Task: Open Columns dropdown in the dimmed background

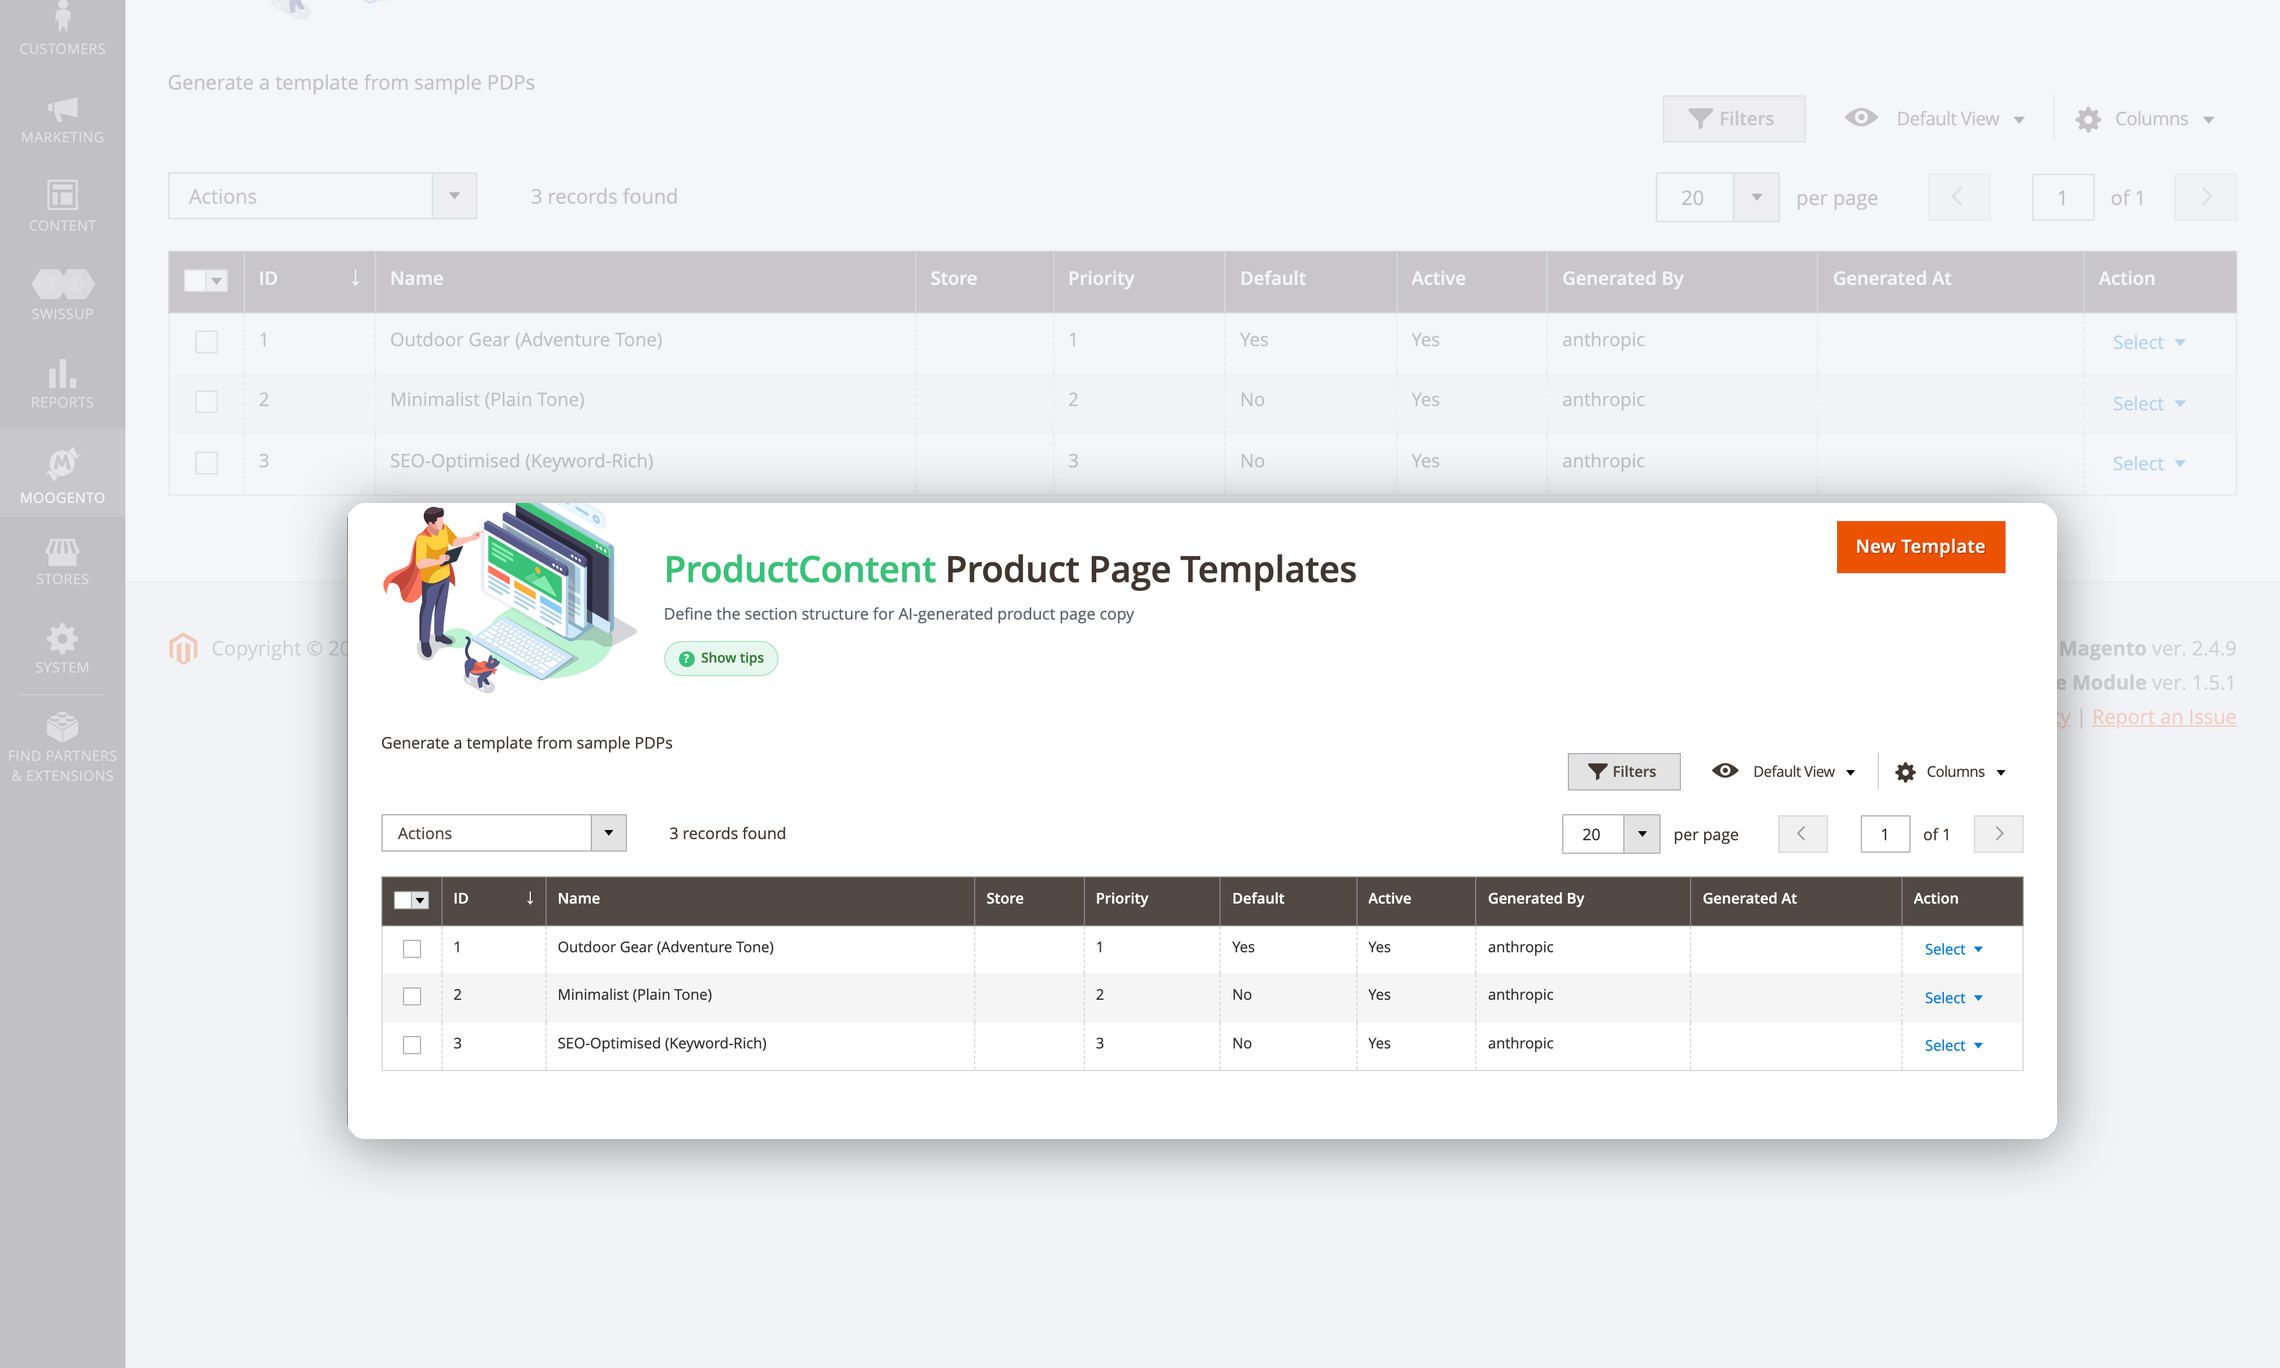Action: click(2145, 119)
